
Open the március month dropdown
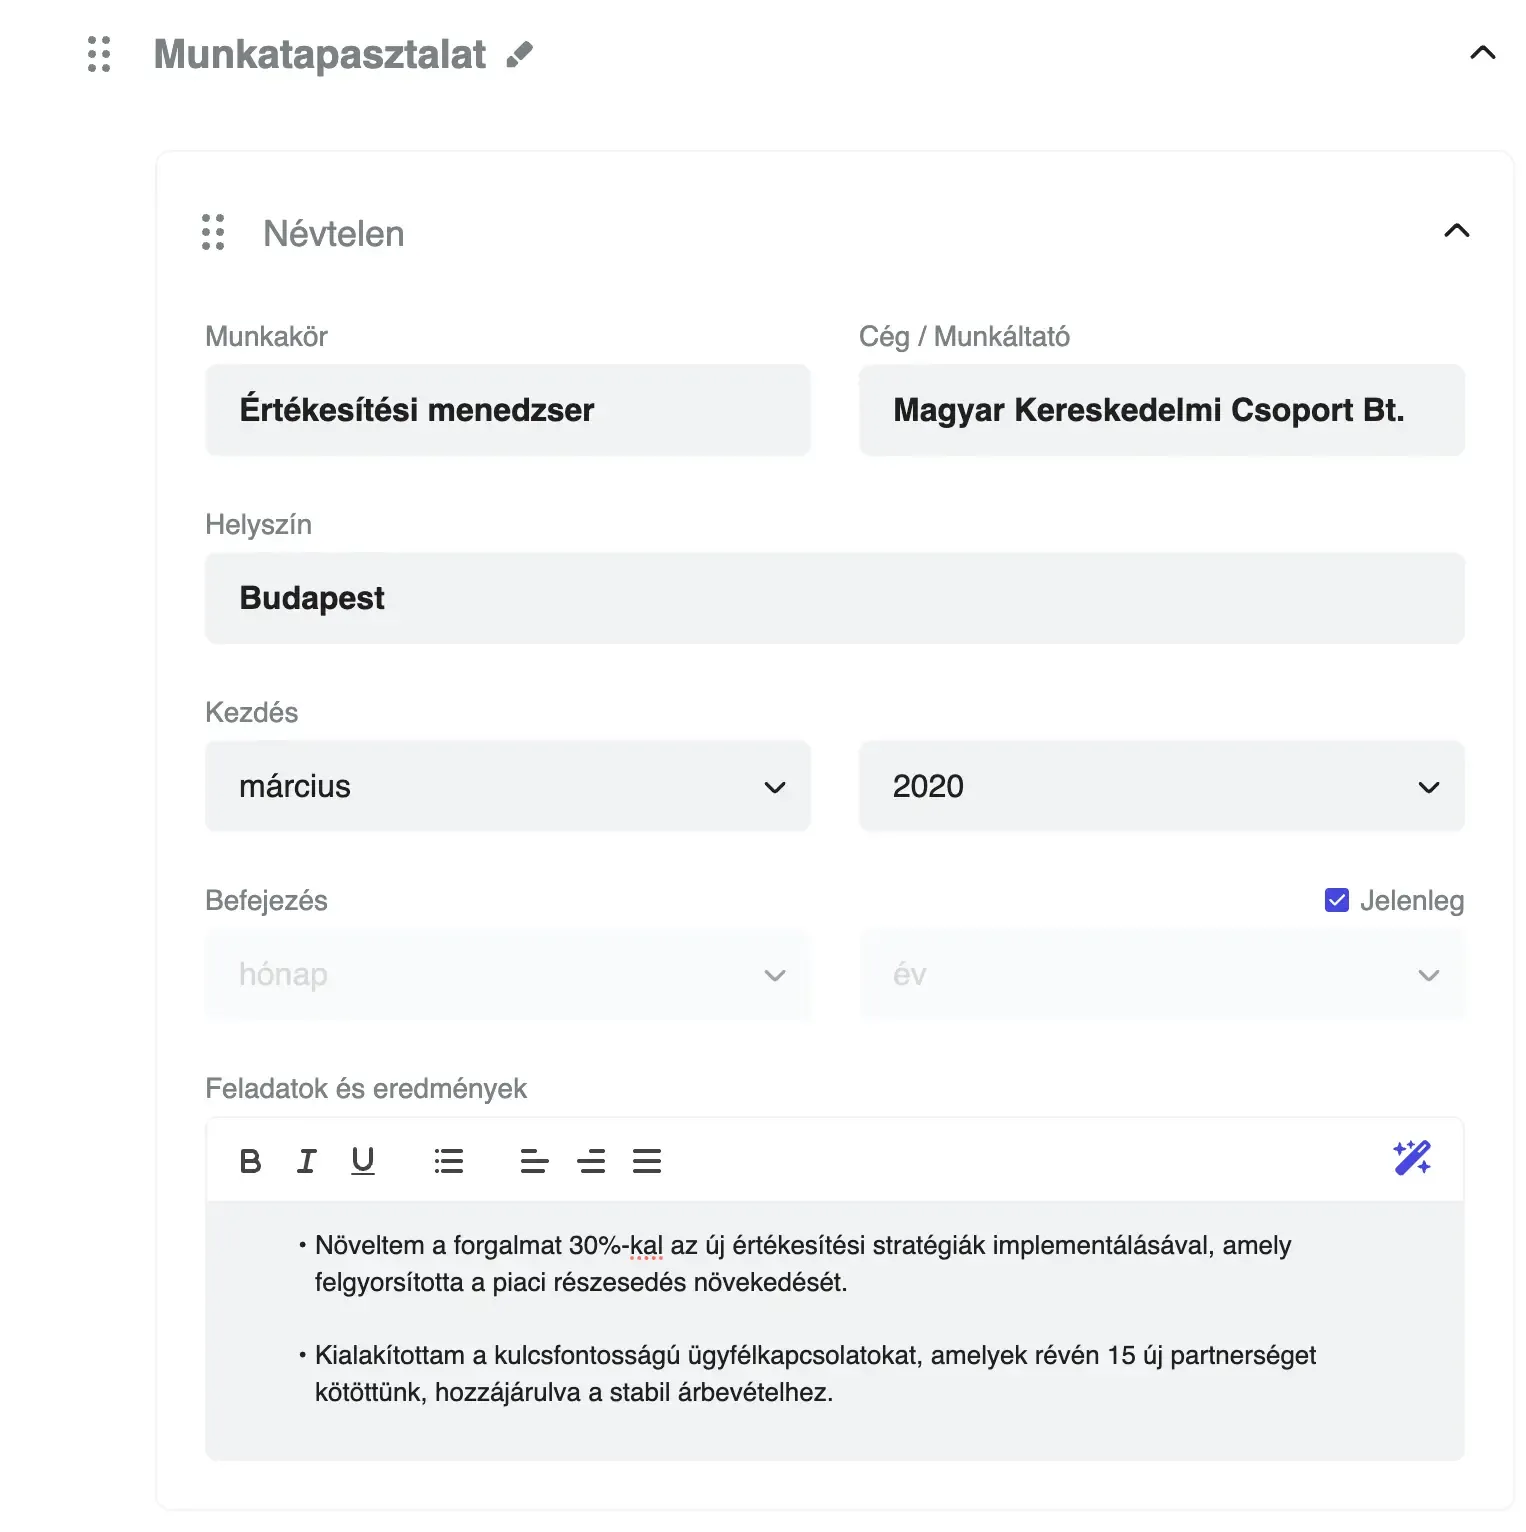(507, 786)
